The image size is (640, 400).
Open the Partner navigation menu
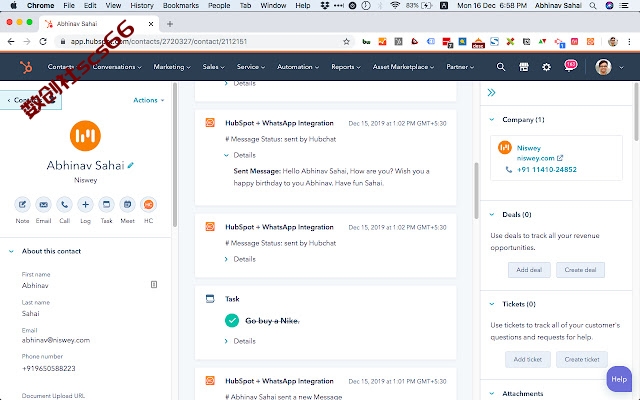(x=460, y=67)
